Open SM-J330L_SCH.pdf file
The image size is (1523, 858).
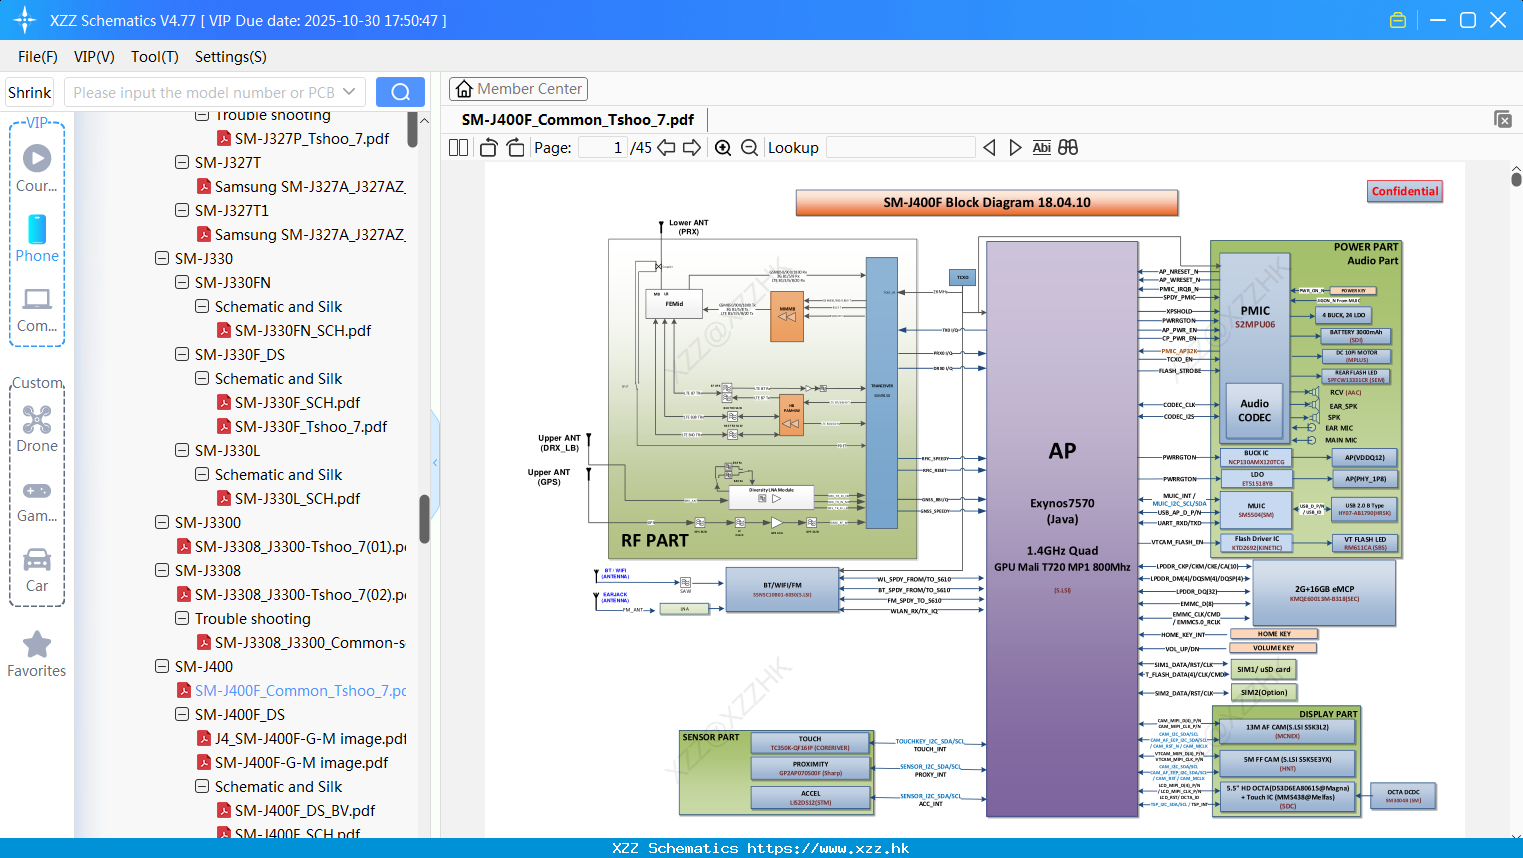click(288, 498)
